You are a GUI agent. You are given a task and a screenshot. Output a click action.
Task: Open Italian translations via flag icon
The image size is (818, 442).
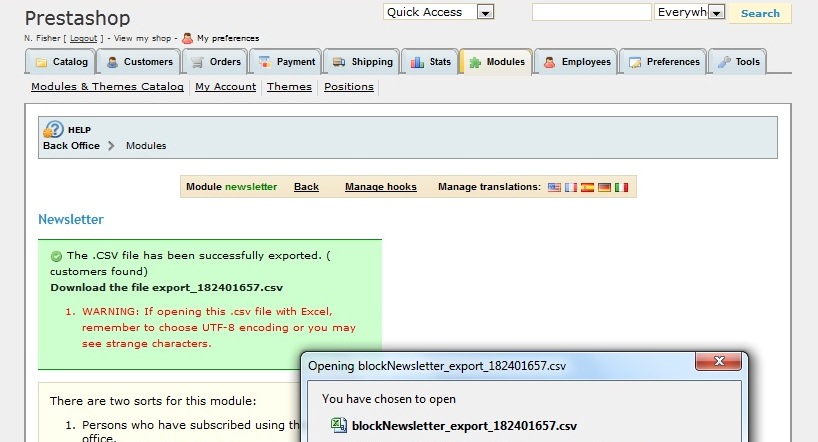click(621, 187)
